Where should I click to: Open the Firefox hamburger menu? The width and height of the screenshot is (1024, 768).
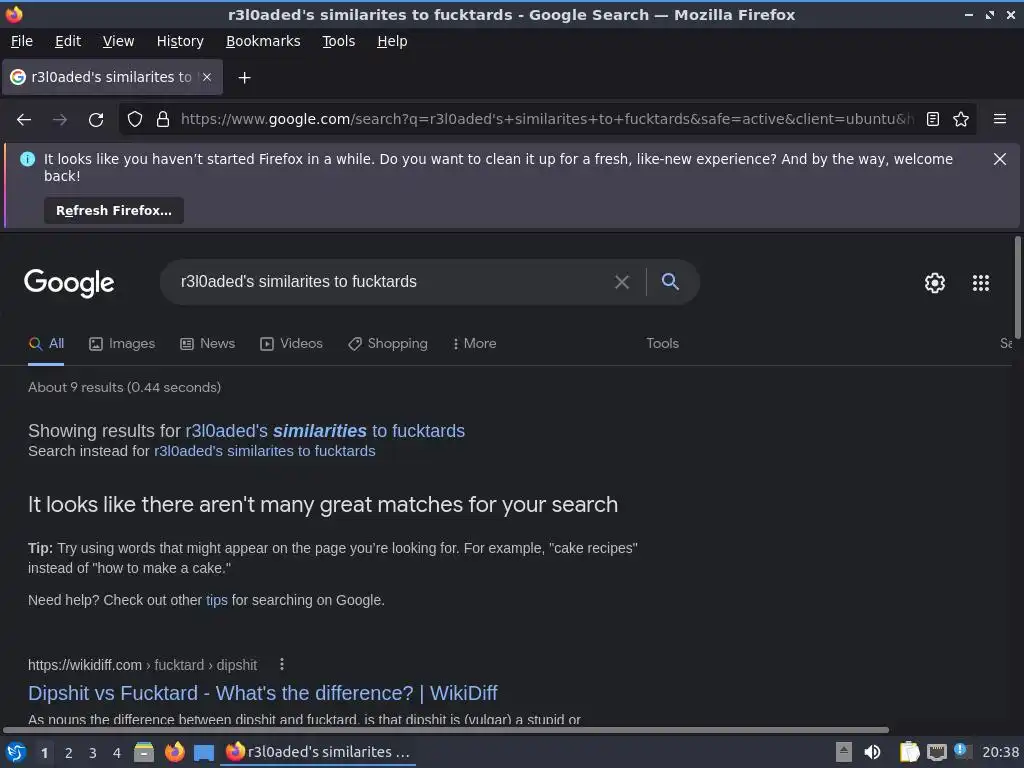[1000, 119]
